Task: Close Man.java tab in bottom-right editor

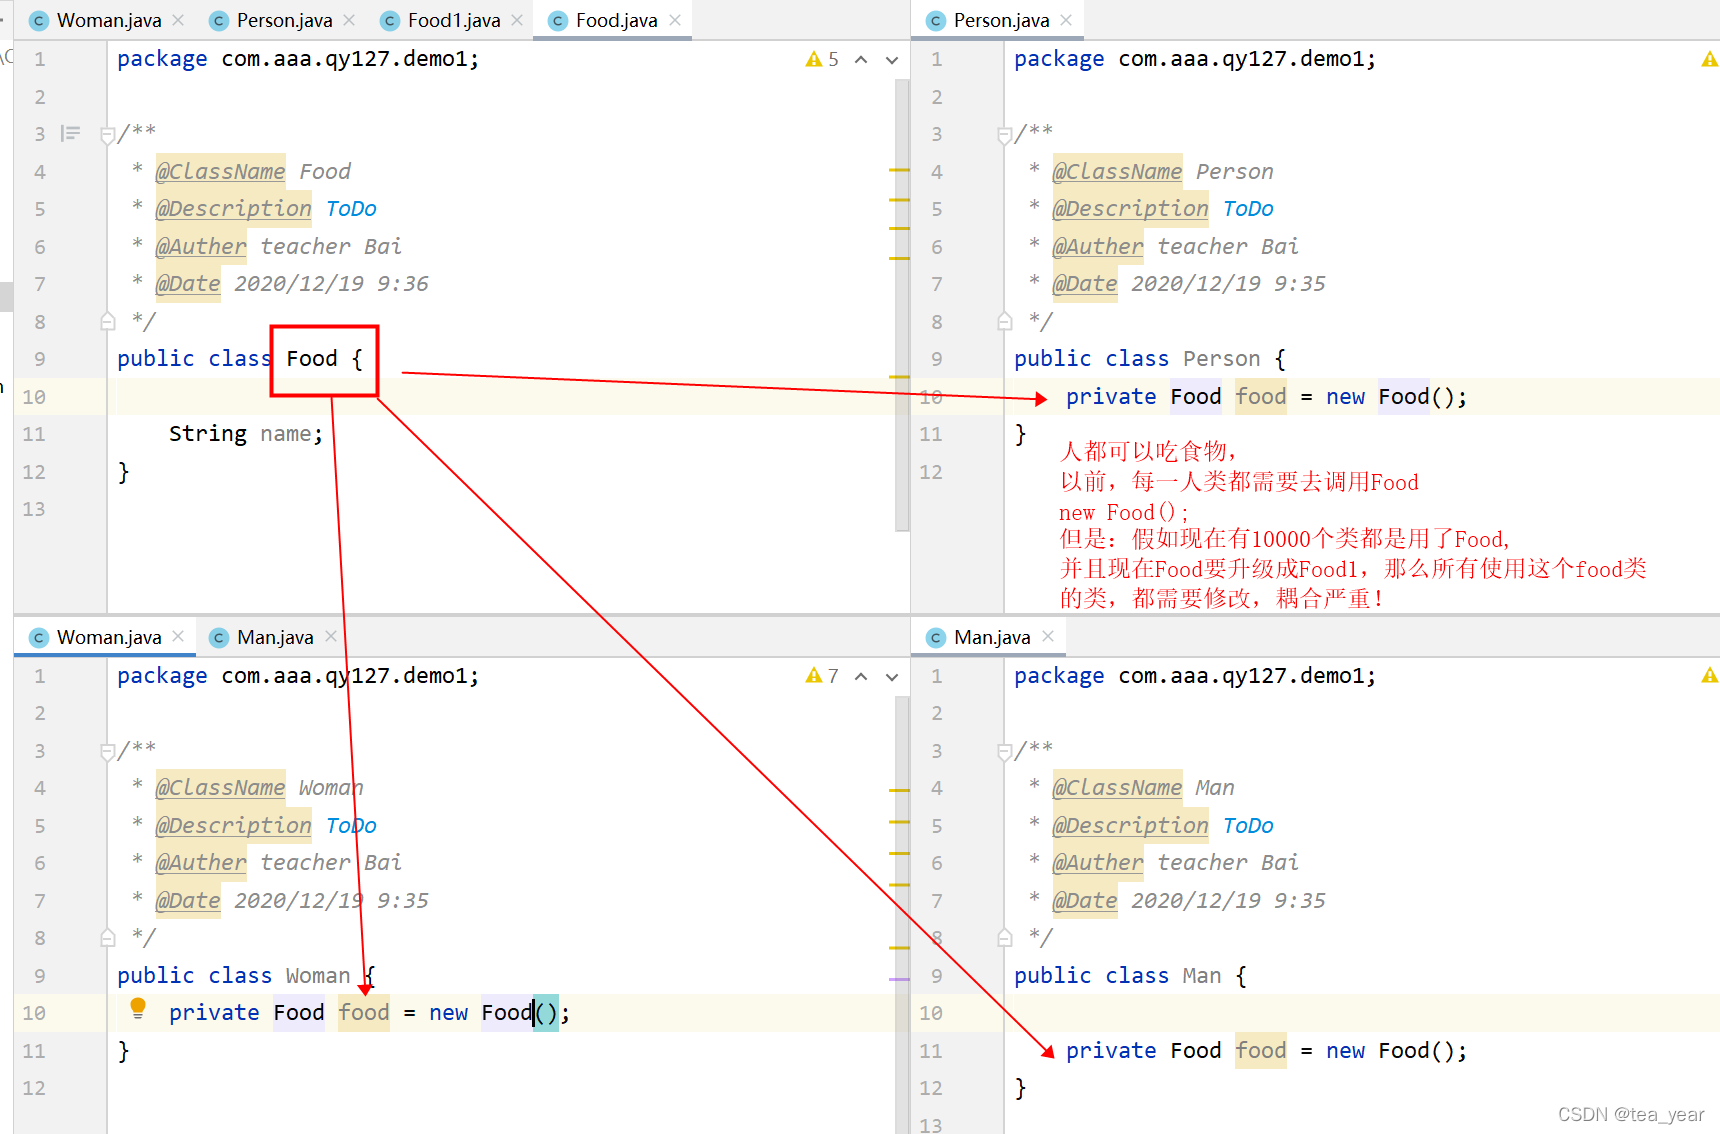Action: click(1048, 636)
